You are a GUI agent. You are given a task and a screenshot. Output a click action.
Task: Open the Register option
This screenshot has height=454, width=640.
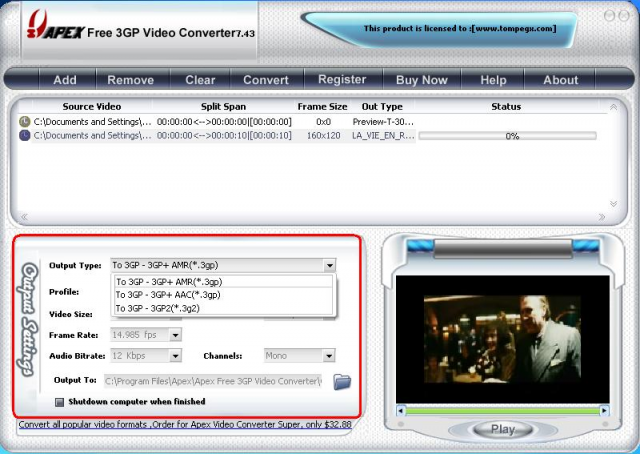(x=342, y=79)
